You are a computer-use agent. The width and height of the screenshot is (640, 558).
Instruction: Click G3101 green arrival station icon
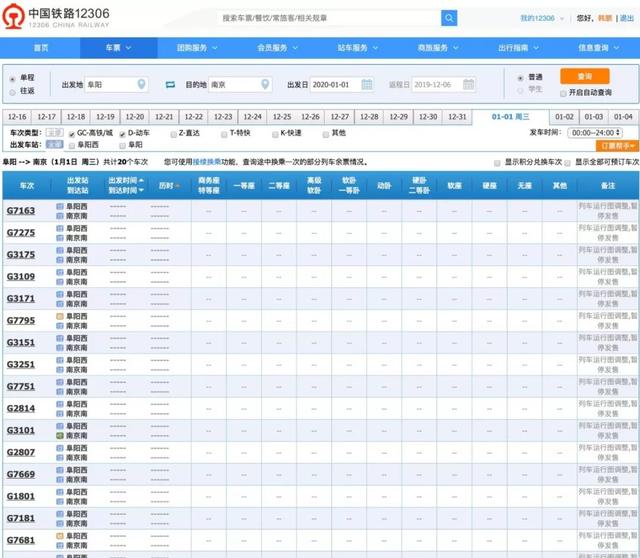point(60,436)
